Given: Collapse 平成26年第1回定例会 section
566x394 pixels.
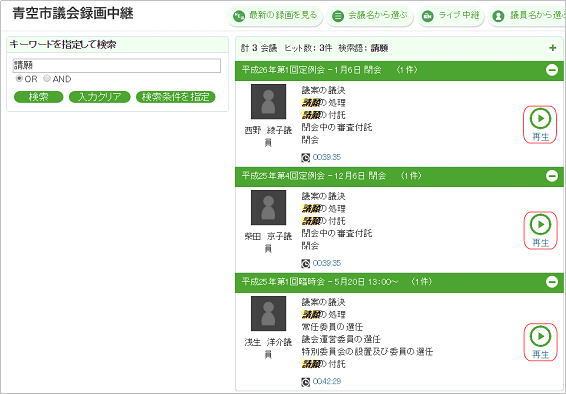Looking at the screenshot, I should tap(552, 70).
